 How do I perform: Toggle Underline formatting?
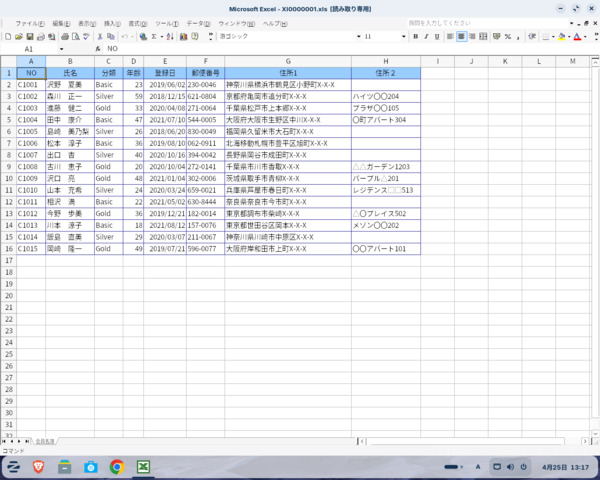pyautogui.click(x=437, y=37)
